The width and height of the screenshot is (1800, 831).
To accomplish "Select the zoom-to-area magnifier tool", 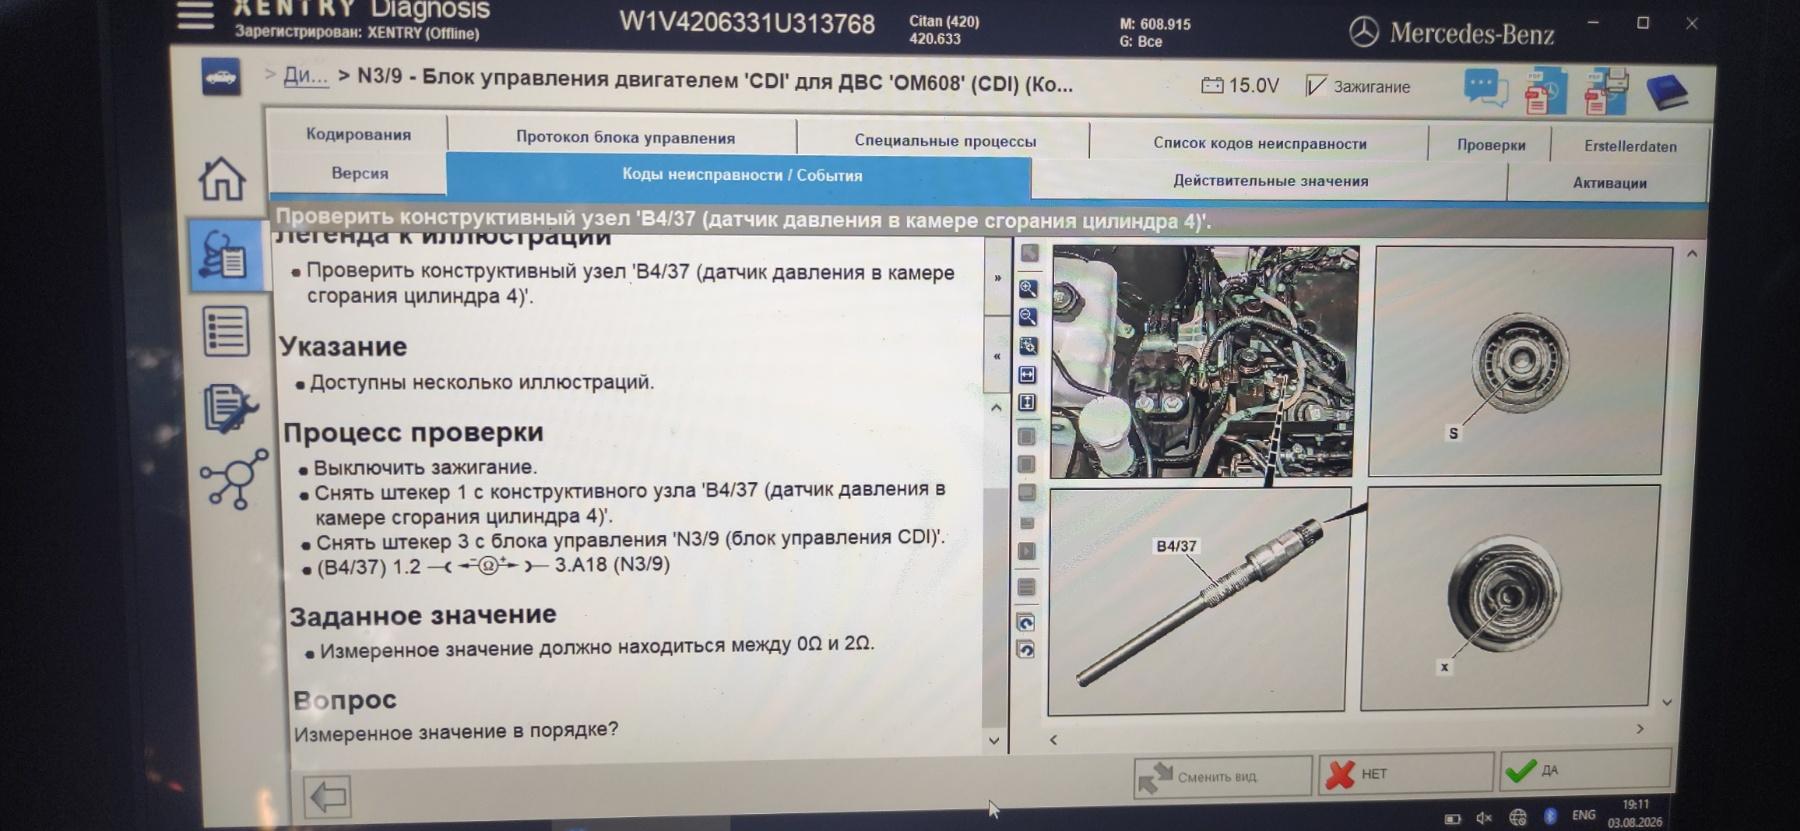I will pos(1027,346).
